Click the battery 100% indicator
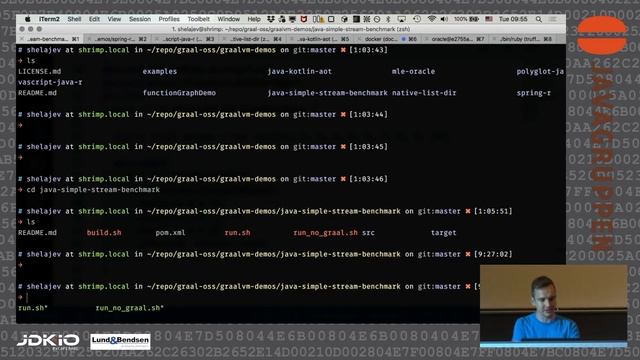The width and height of the screenshot is (640, 360). pos(466,19)
